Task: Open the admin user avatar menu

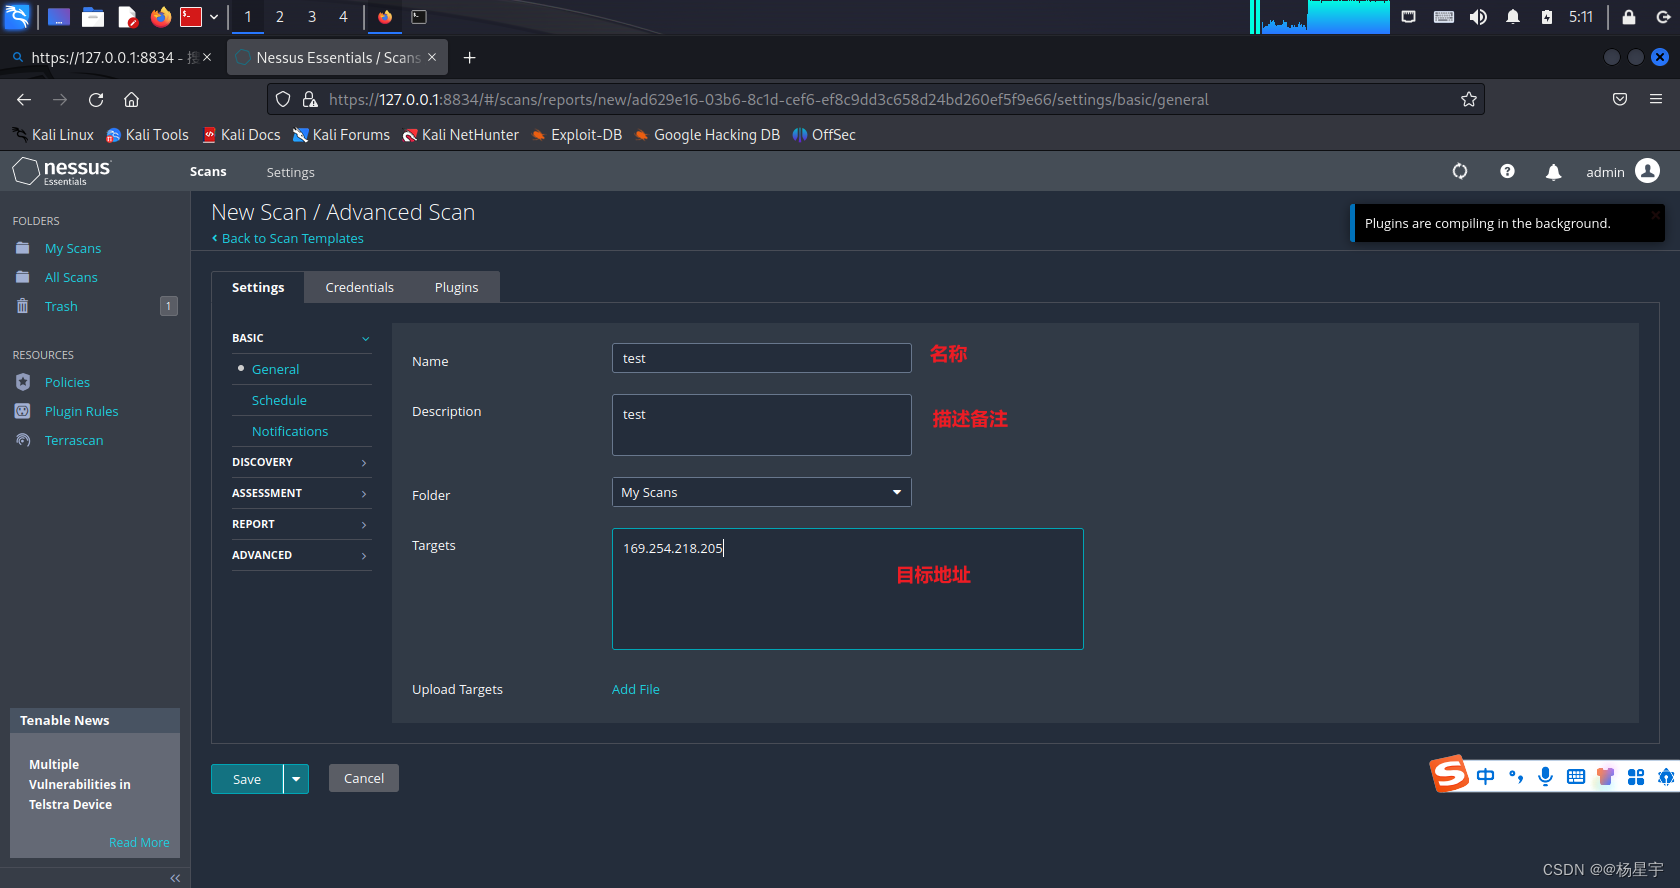Action: [1647, 171]
